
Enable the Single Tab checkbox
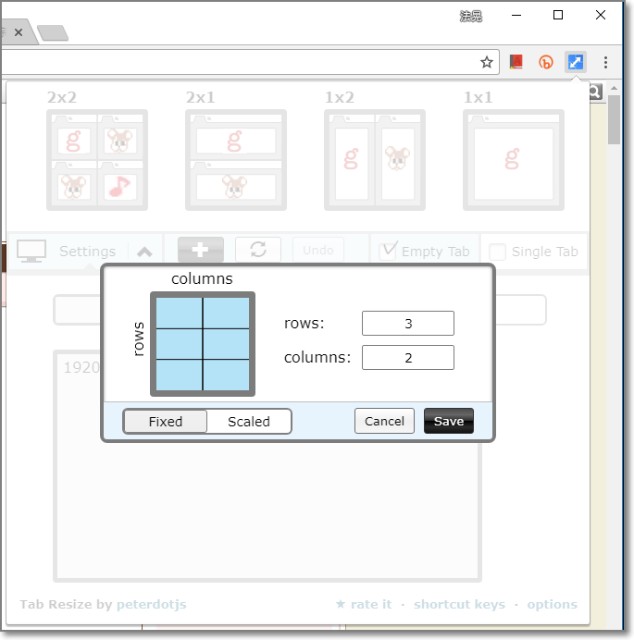click(x=497, y=252)
